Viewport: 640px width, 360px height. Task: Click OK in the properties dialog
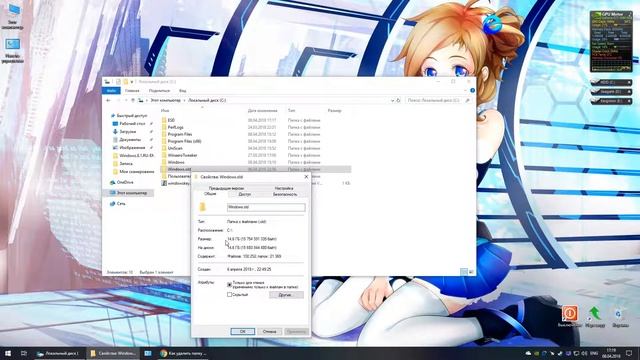coord(242,331)
